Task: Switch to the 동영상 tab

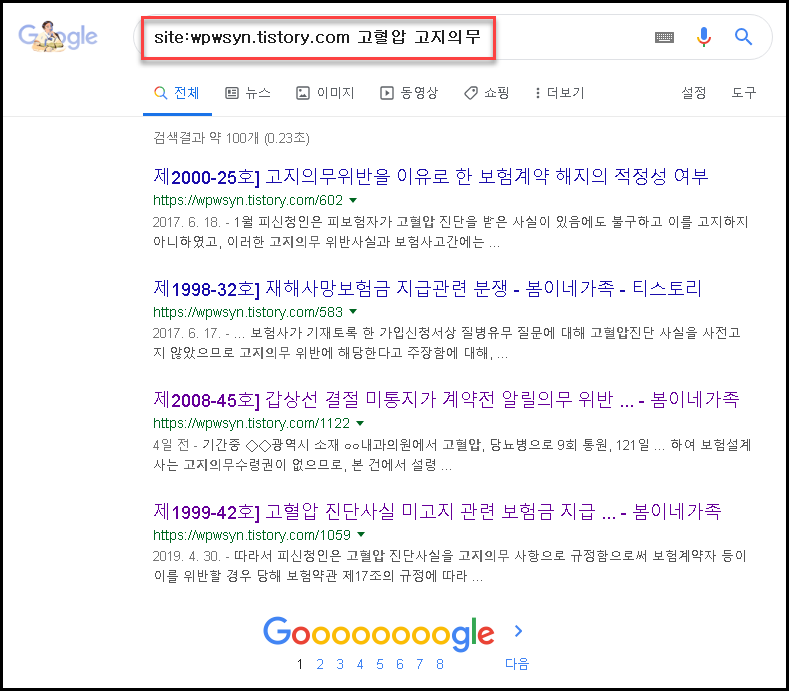Action: (409, 93)
